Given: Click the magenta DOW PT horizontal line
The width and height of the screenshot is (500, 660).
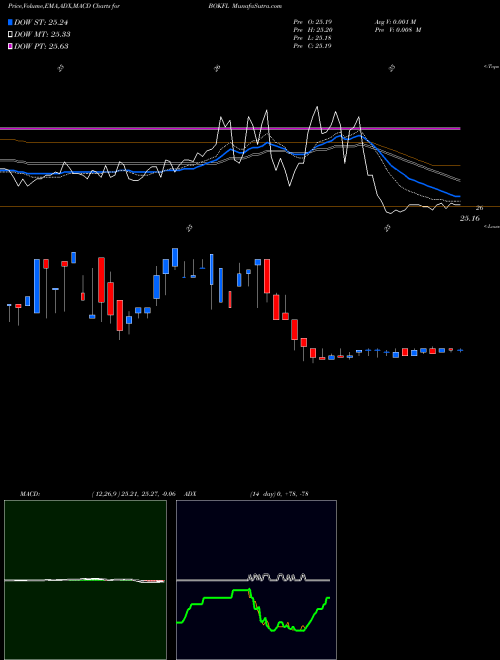Looking at the screenshot, I should pyautogui.click(x=230, y=128).
